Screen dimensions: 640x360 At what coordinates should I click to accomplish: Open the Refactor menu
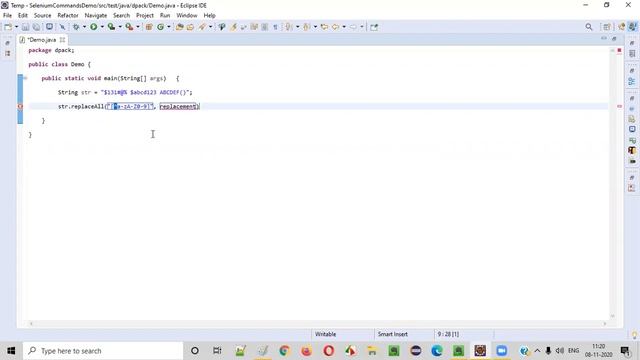coord(68,16)
